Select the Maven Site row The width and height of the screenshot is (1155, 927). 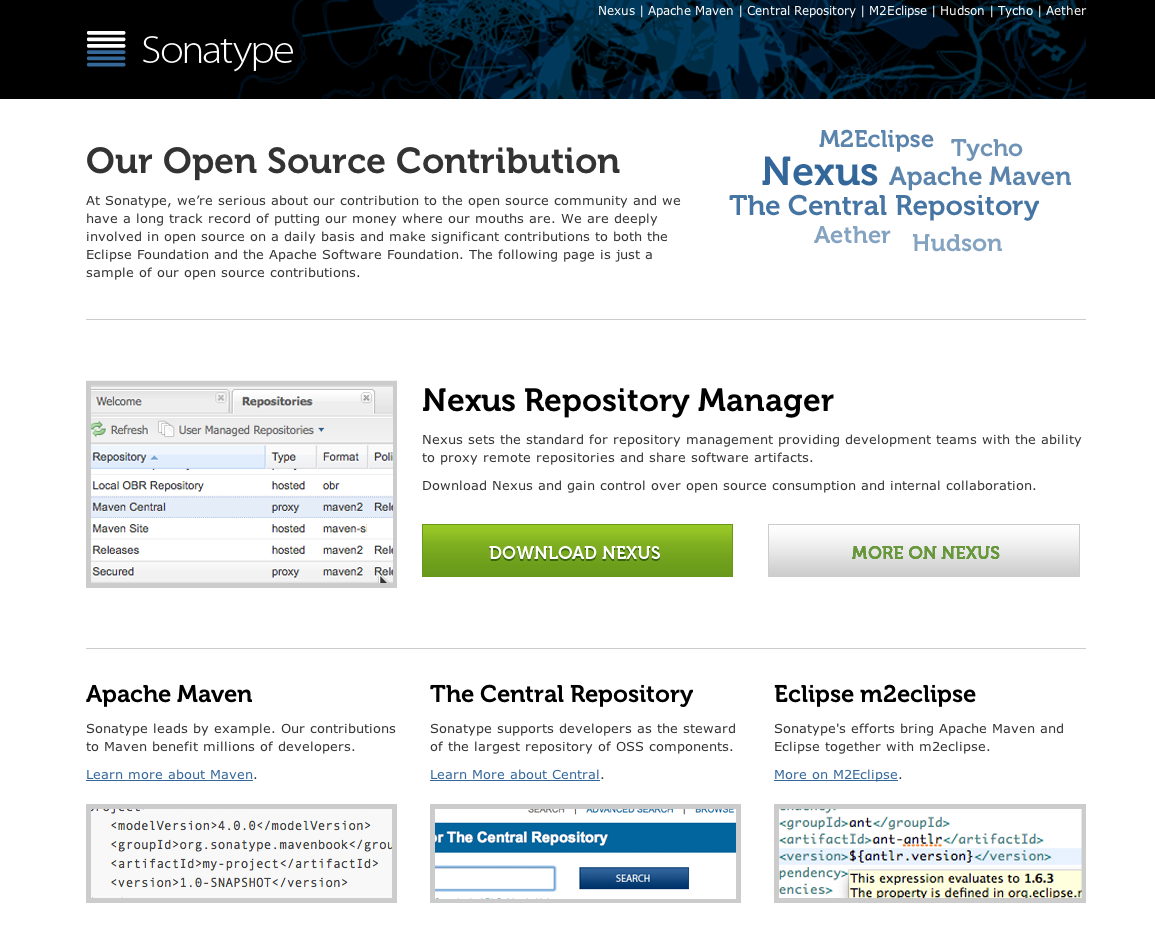click(242, 528)
